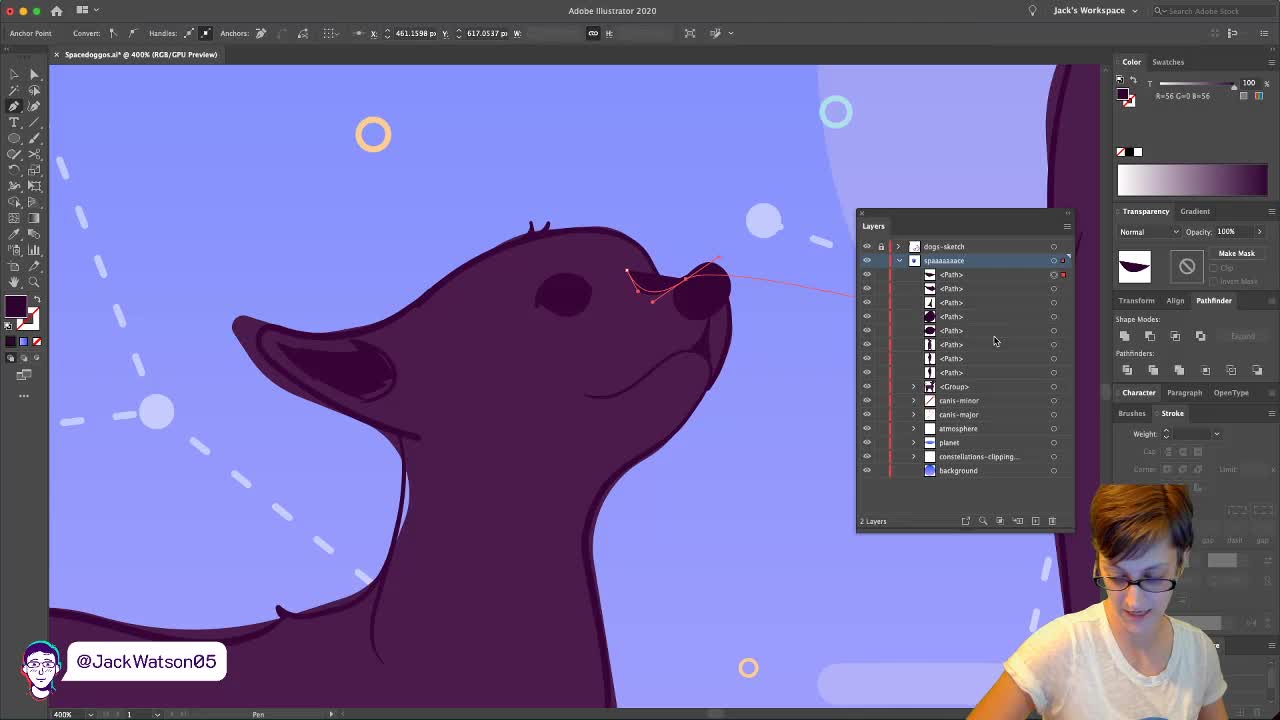Toggle visibility of the background layer
The height and width of the screenshot is (720, 1280).
pyautogui.click(x=867, y=470)
